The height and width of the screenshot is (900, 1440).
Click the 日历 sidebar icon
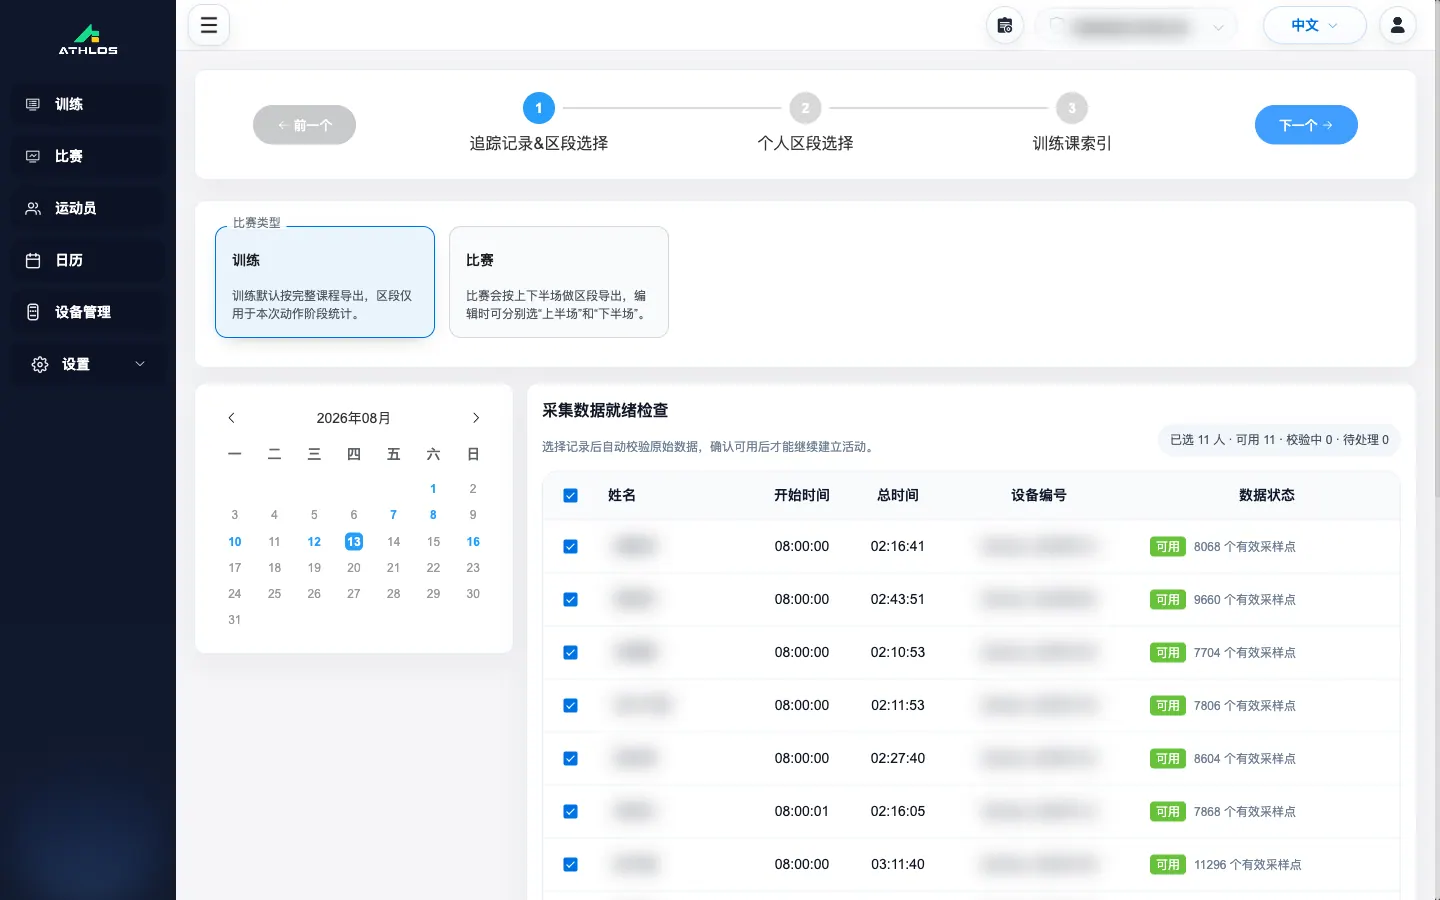point(33,260)
